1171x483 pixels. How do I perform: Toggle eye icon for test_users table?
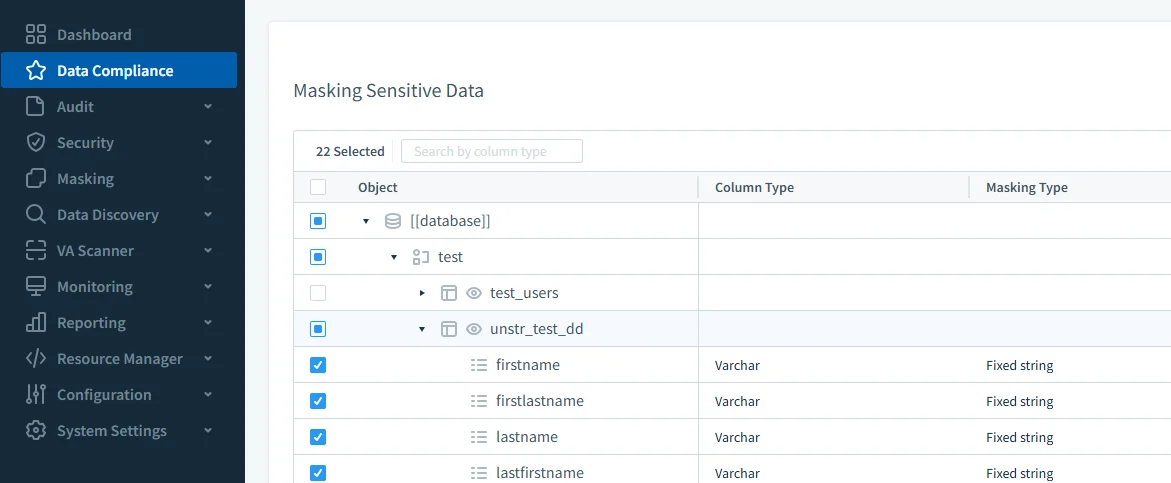pyautogui.click(x=474, y=293)
